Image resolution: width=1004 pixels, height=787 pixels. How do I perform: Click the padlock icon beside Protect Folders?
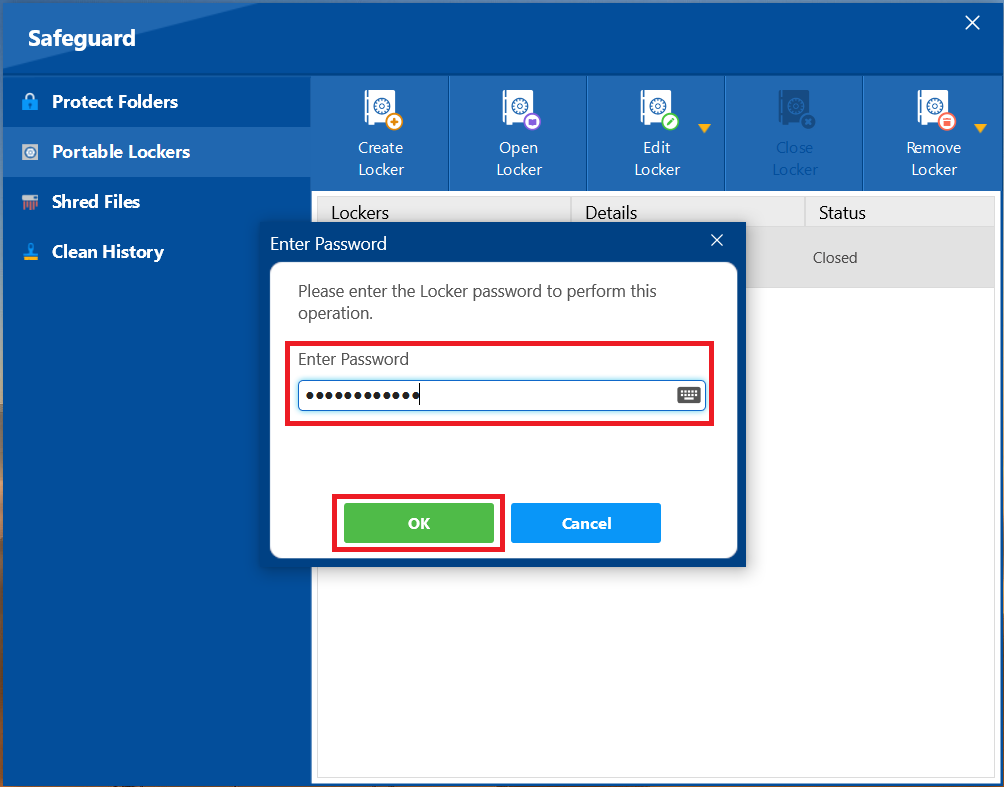point(29,102)
